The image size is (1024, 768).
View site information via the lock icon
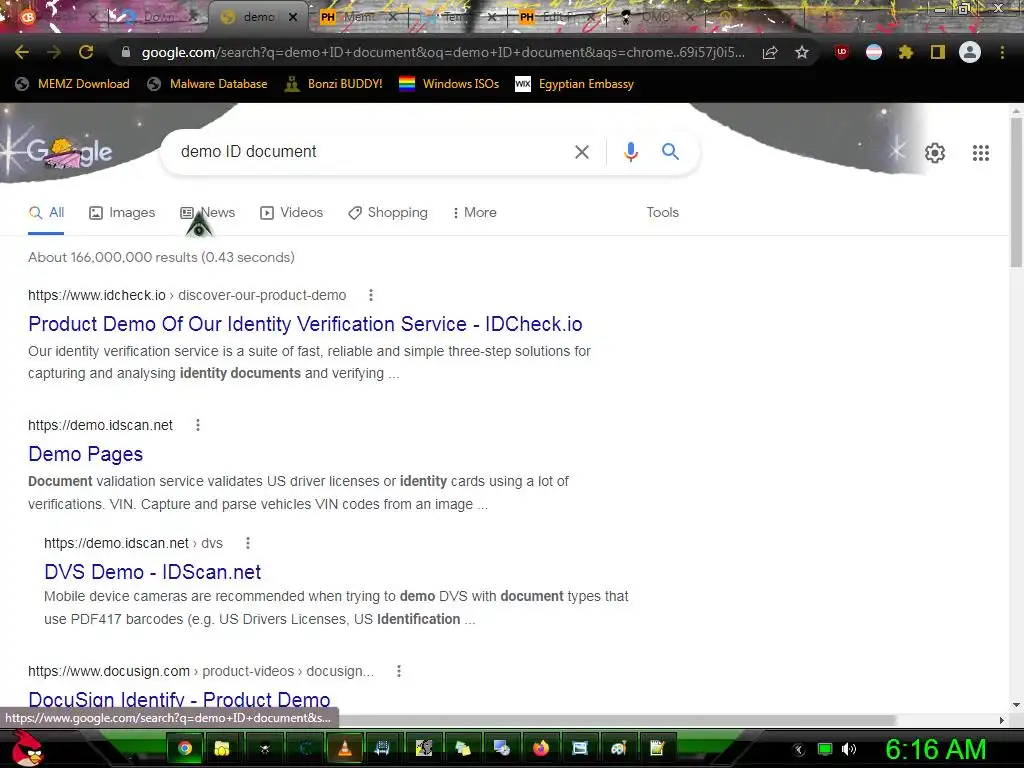(x=126, y=52)
